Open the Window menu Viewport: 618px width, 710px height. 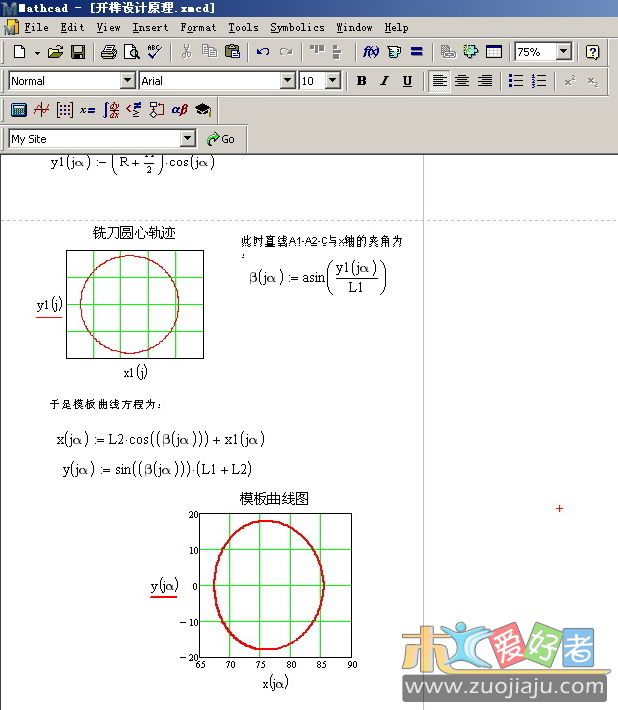click(354, 28)
